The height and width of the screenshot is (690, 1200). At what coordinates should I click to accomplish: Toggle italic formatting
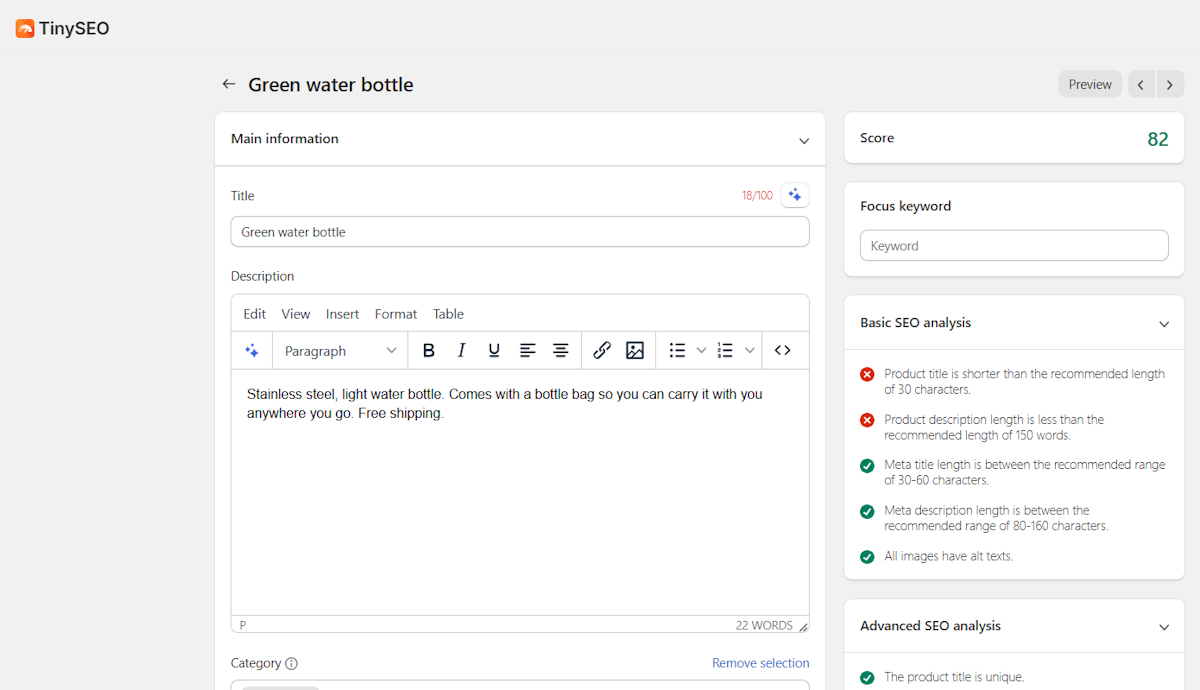[461, 351]
